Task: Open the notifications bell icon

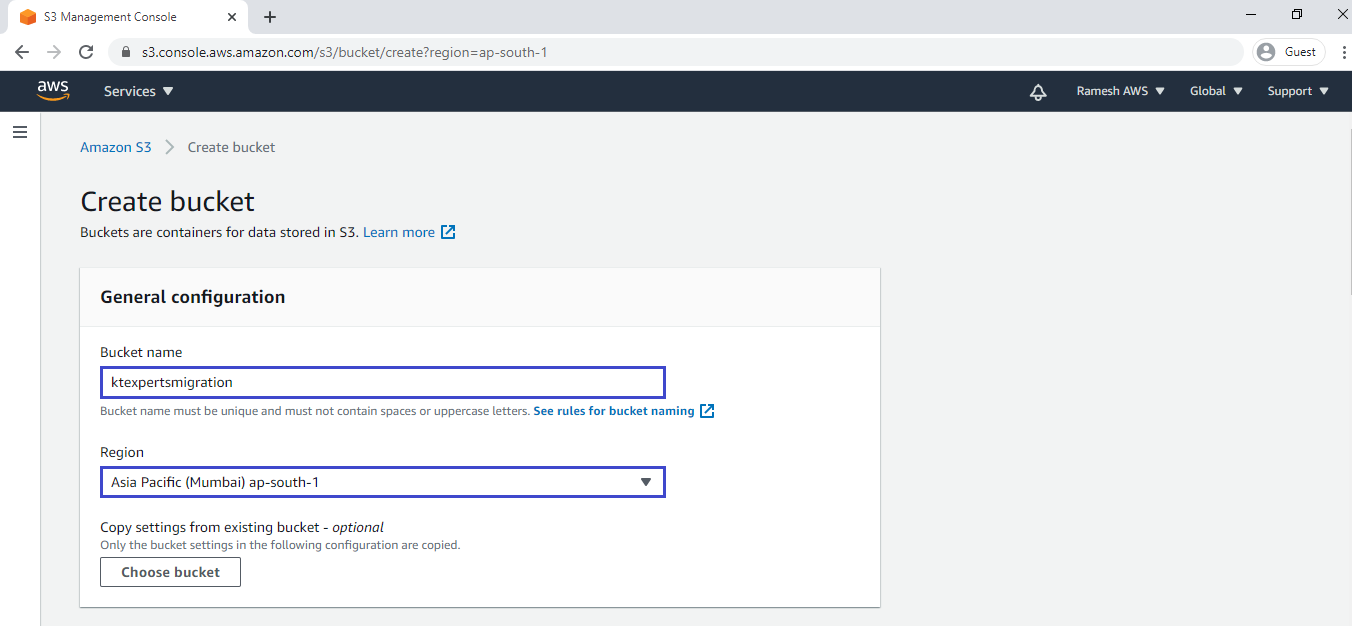Action: tap(1038, 92)
